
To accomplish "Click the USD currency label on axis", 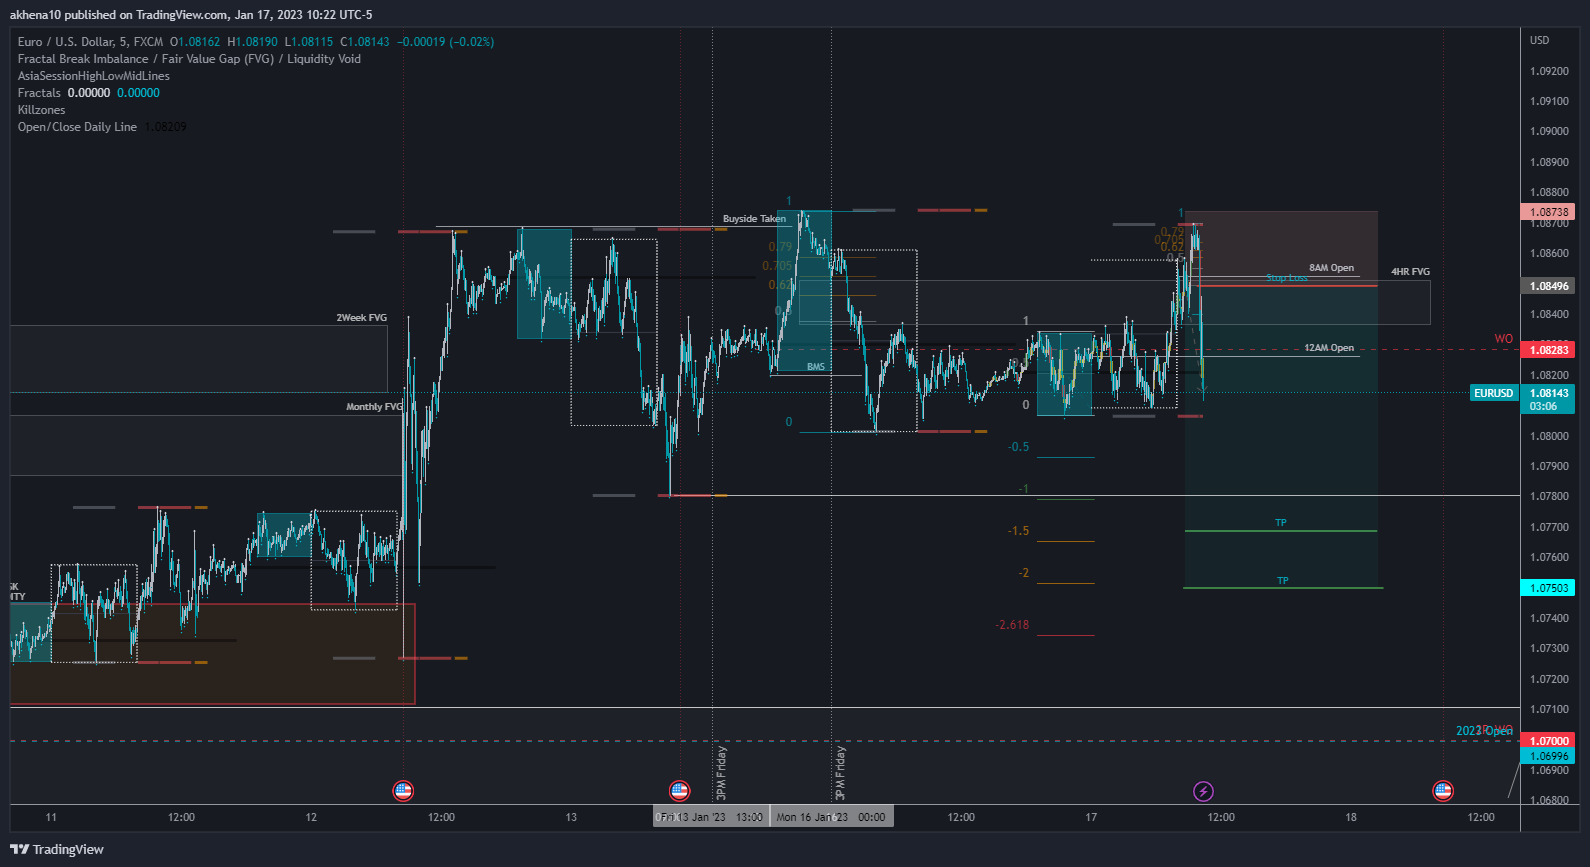I will (1539, 40).
